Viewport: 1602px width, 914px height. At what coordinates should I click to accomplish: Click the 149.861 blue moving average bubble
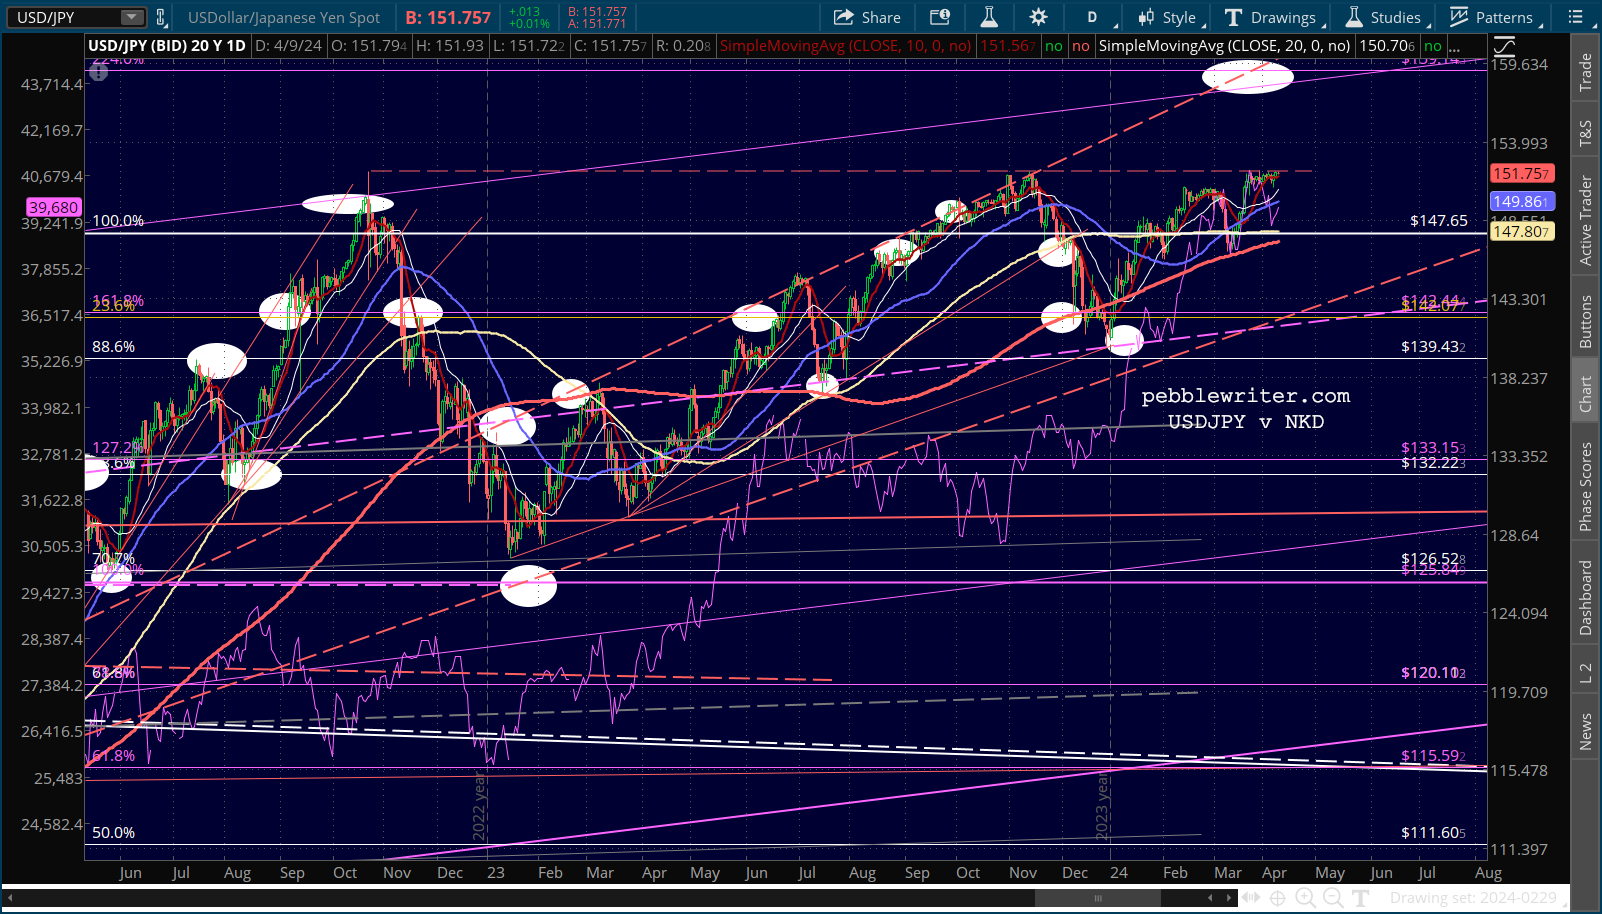(1521, 202)
